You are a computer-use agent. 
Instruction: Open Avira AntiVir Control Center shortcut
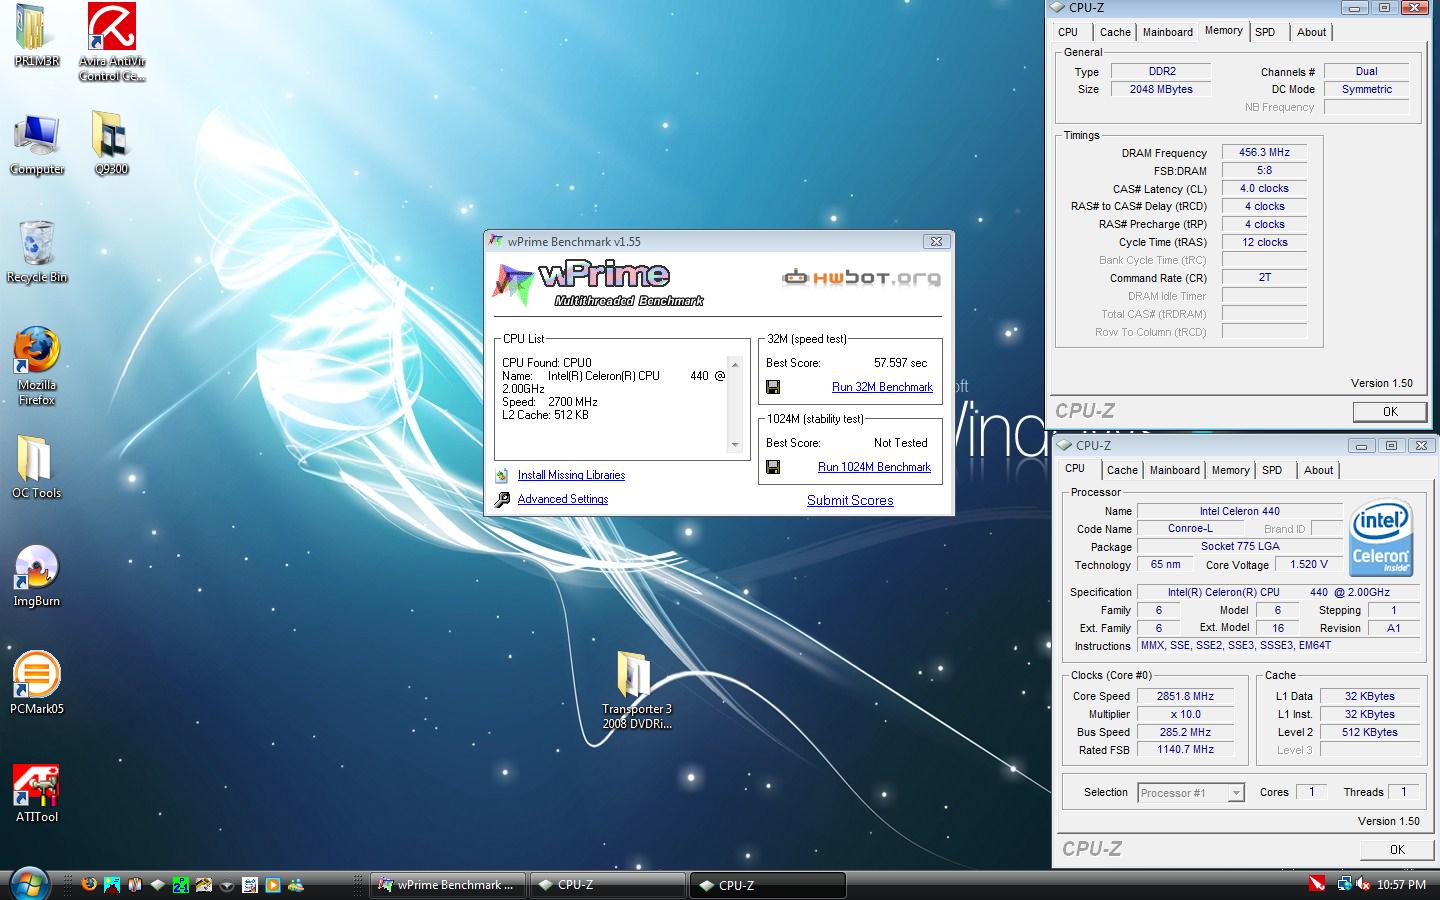[x=112, y=42]
